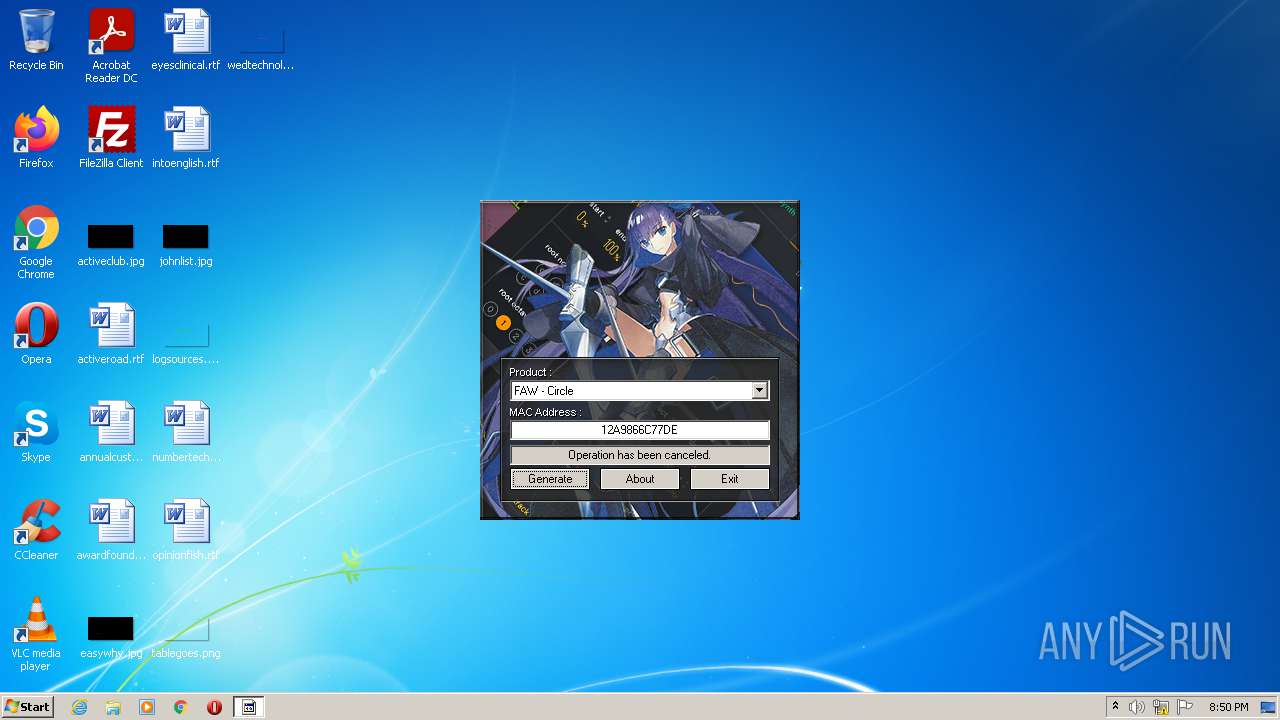Open Windows Explorer folder in taskbar
This screenshot has height=720, width=1280.
click(x=113, y=707)
